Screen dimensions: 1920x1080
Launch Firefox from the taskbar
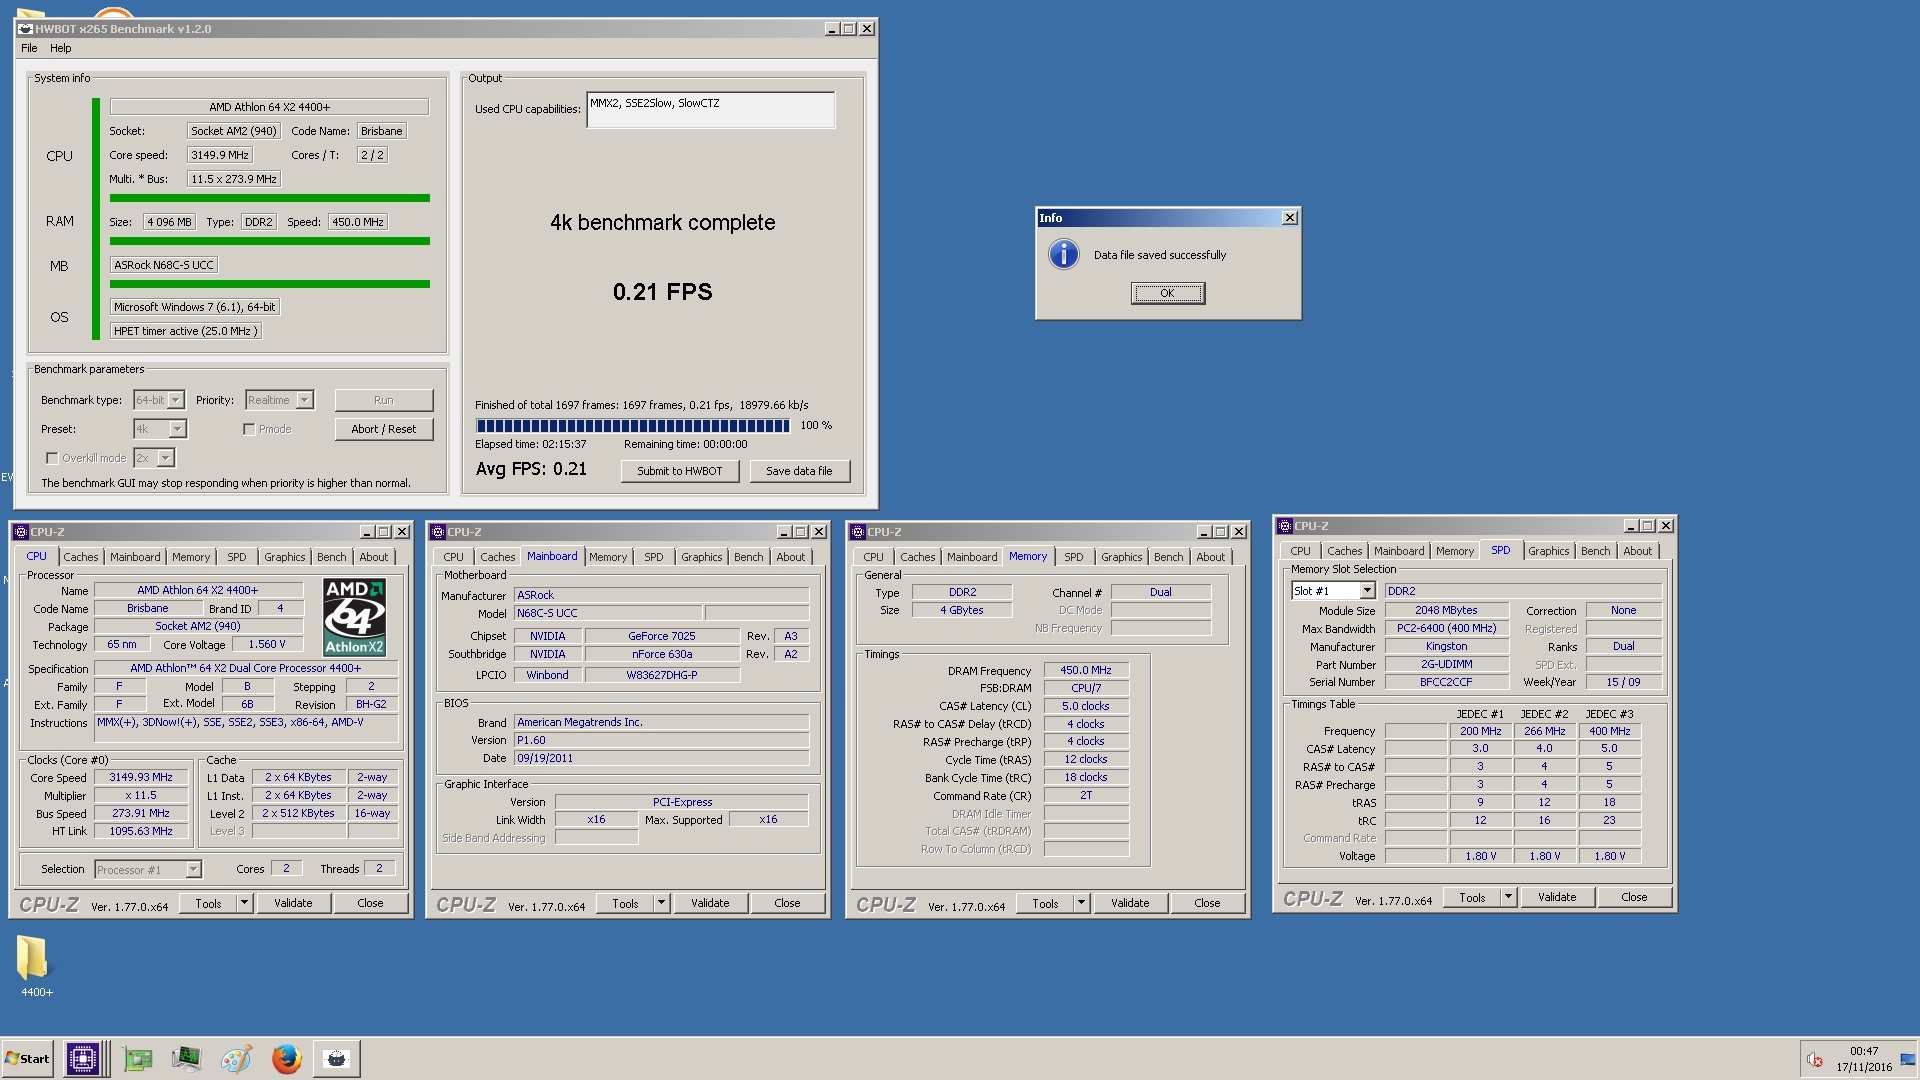pos(286,1058)
